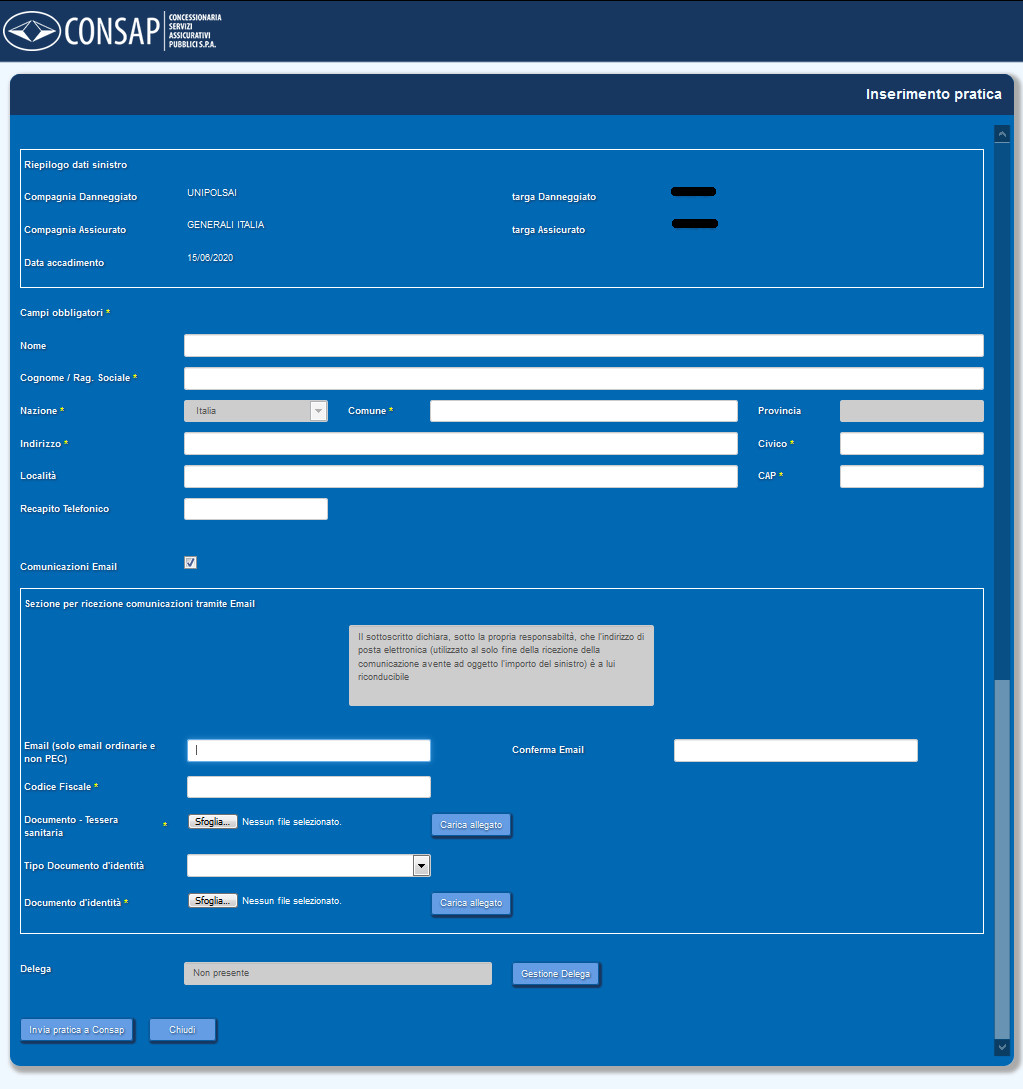Click the CONSAP logo

(113, 31)
